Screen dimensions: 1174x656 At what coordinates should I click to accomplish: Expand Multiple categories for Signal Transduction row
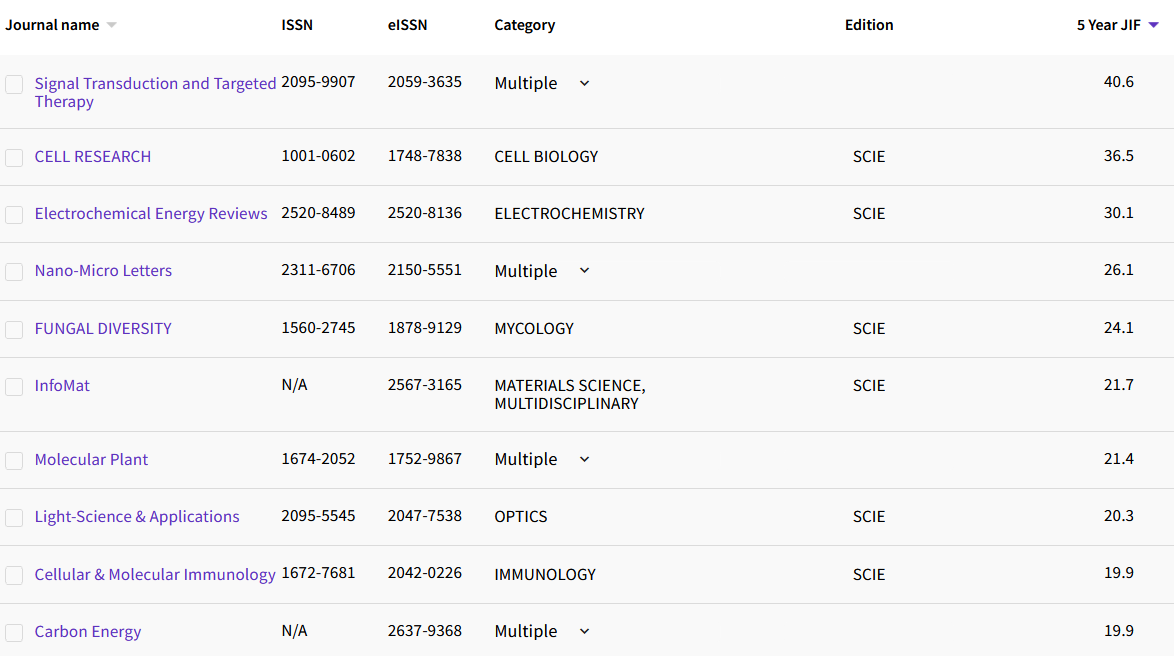[x=584, y=84]
